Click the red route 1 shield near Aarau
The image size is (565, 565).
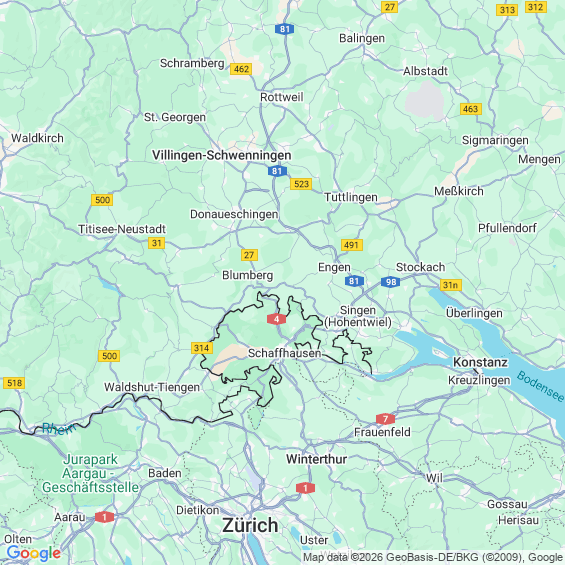[x=104, y=517]
